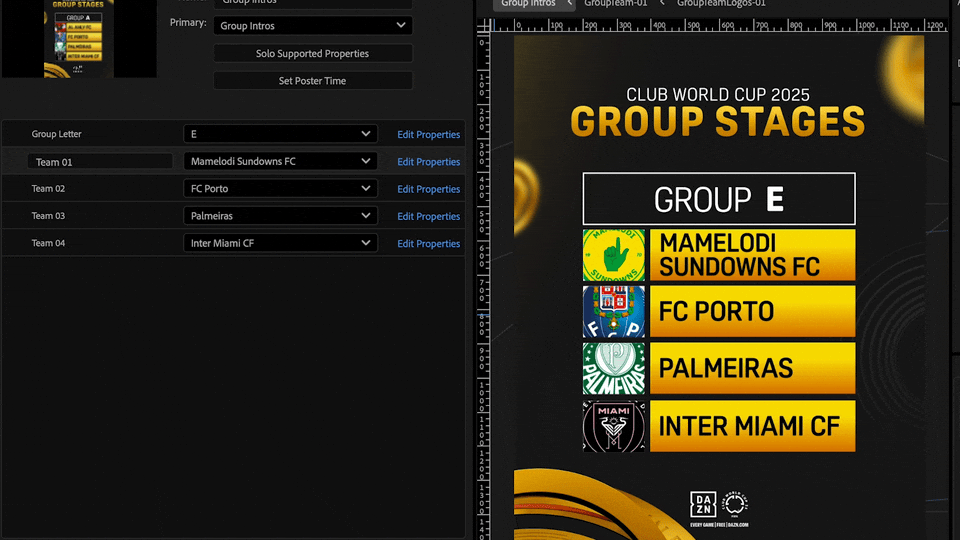Viewport: 960px width, 540px height.
Task: Edit Properties for Team 04
Action: [429, 244]
